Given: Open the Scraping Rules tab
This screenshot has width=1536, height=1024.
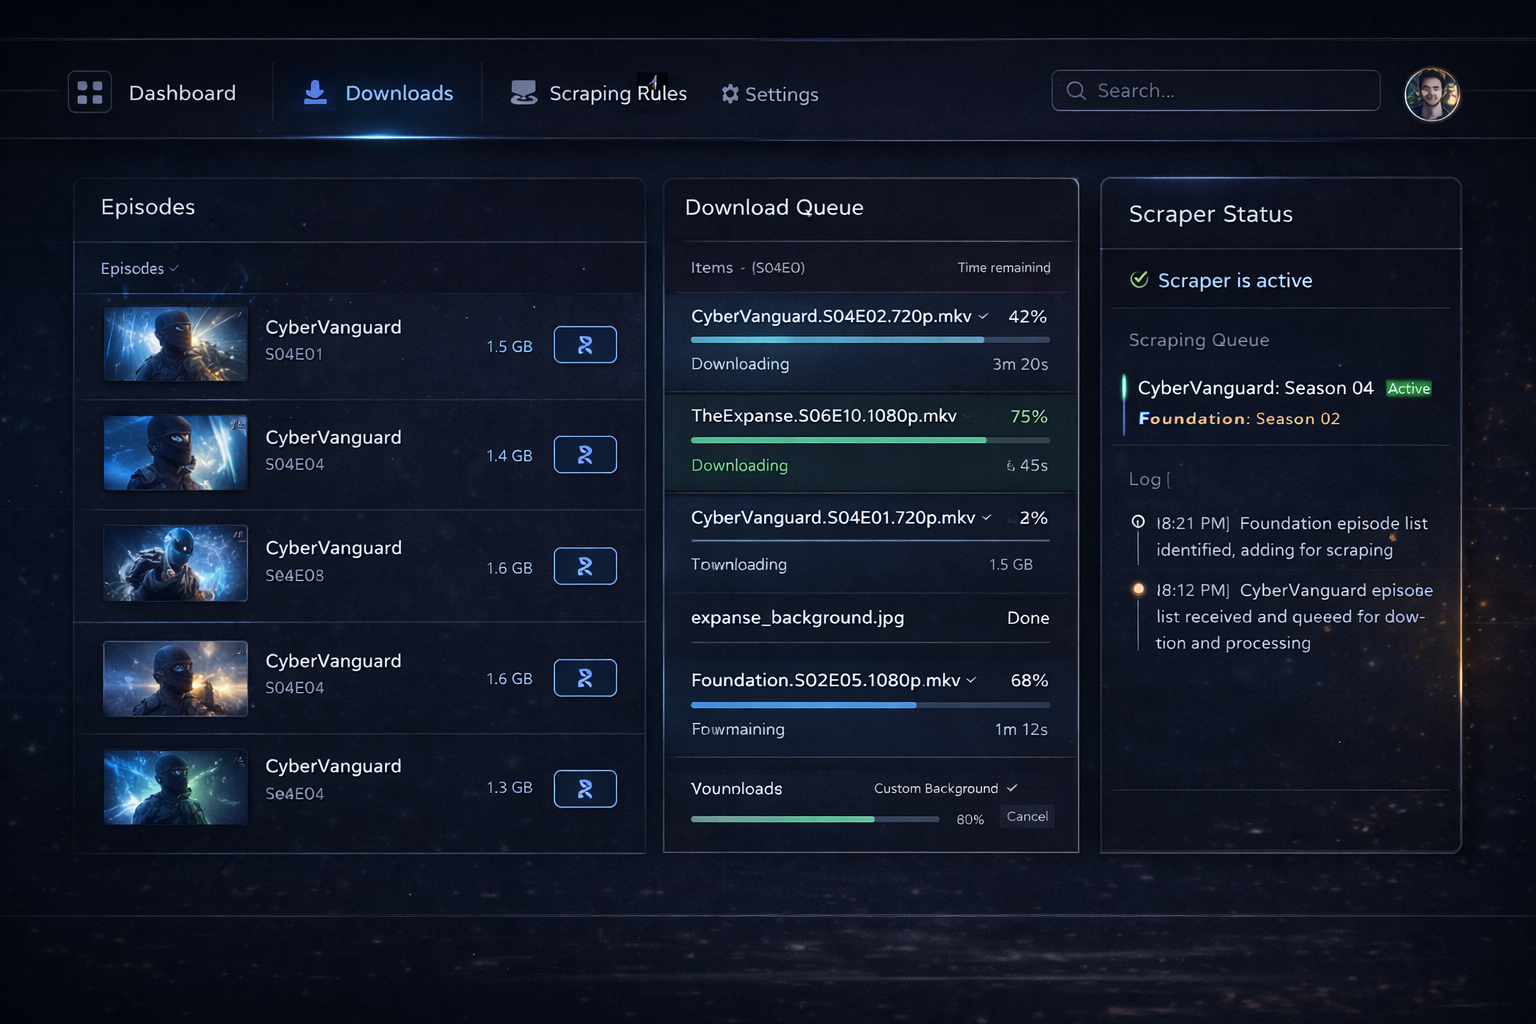Looking at the screenshot, I should coord(617,93).
